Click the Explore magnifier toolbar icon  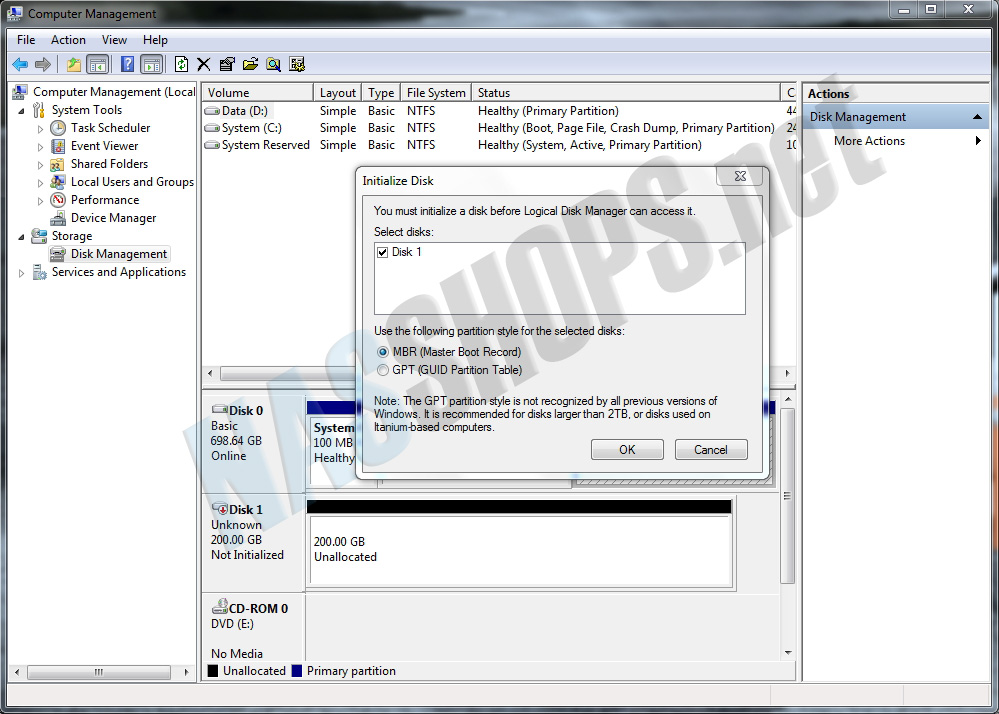(x=273, y=64)
